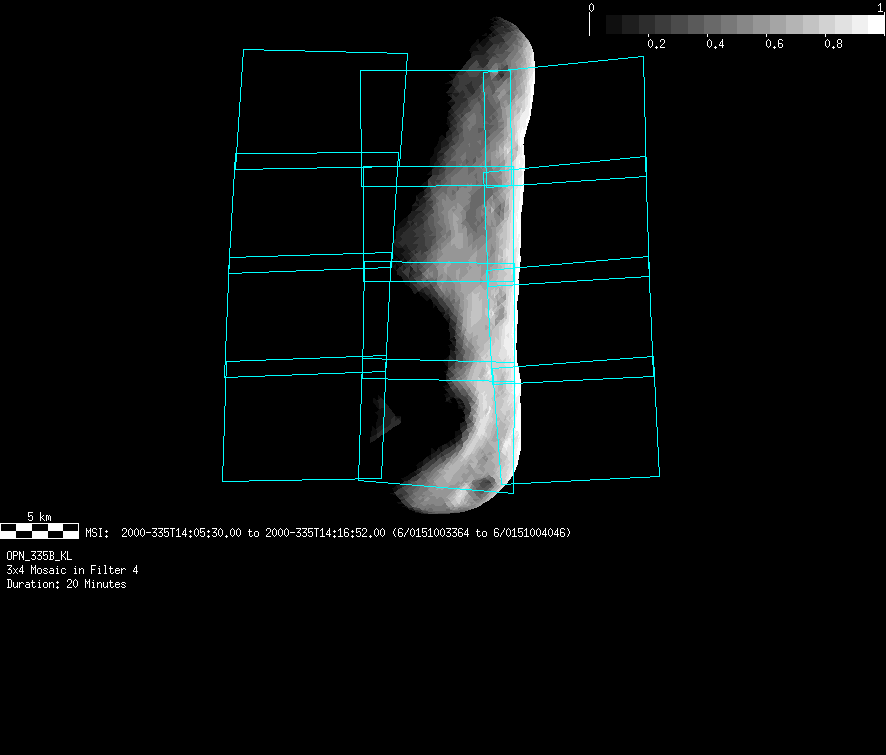
Task: Click the top tip of the asteroid
Action: [510, 22]
